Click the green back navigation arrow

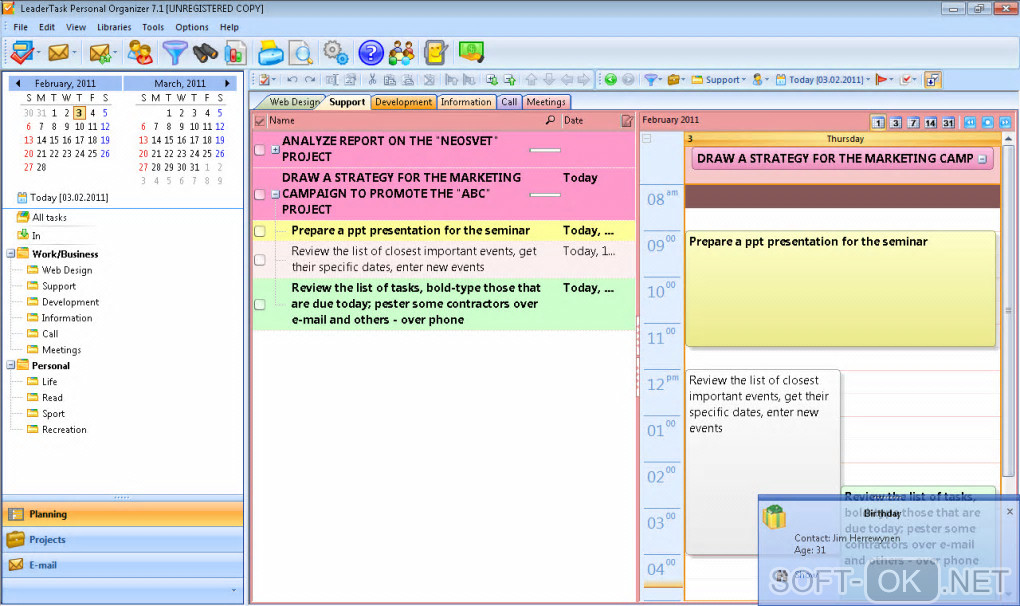pos(610,79)
